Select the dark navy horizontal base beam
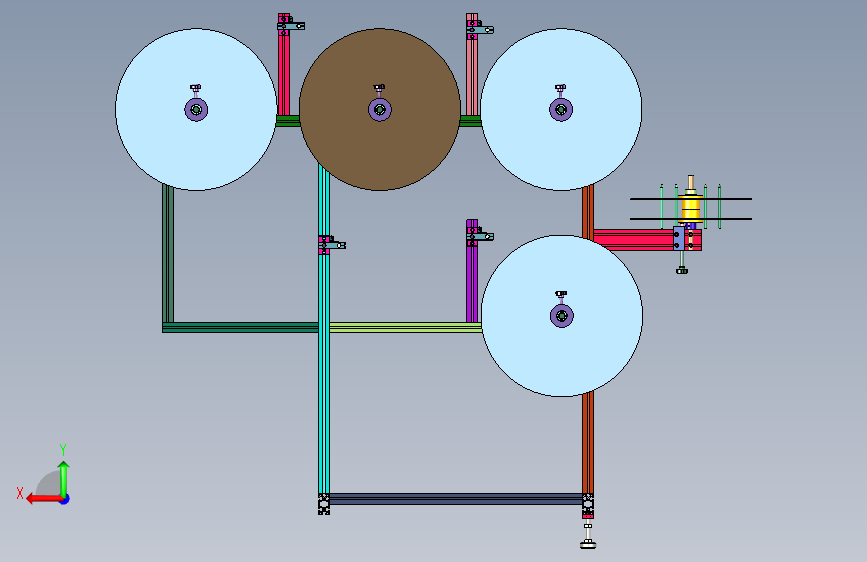This screenshot has width=867, height=562. pyautogui.click(x=456, y=499)
